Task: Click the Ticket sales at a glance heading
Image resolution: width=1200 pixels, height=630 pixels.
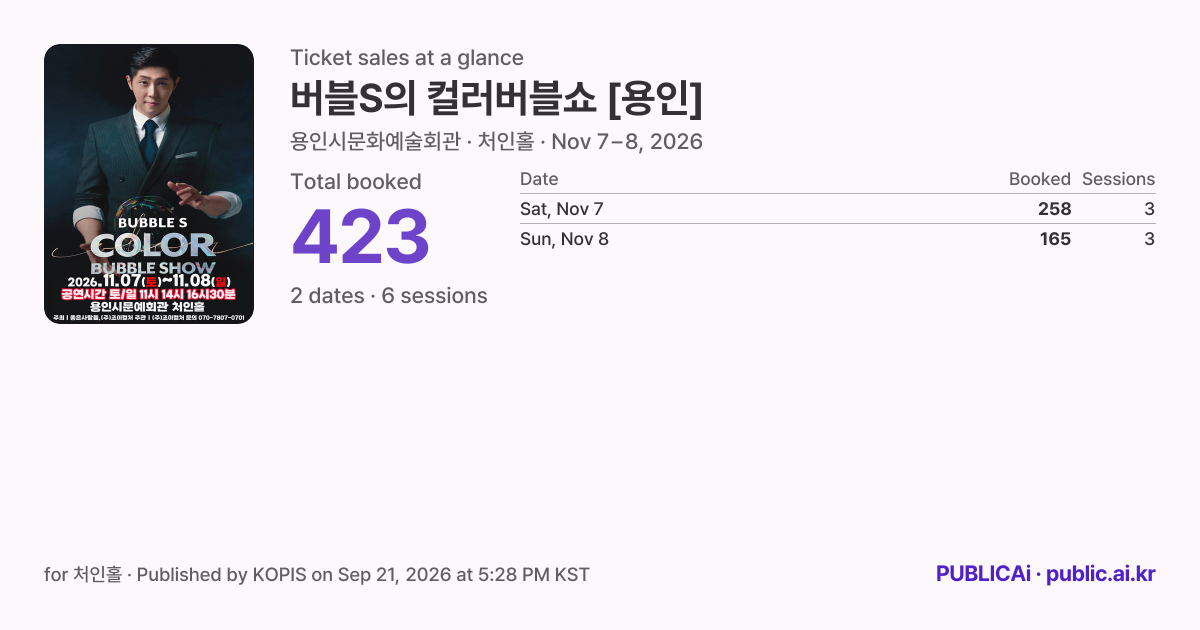Action: click(x=407, y=58)
